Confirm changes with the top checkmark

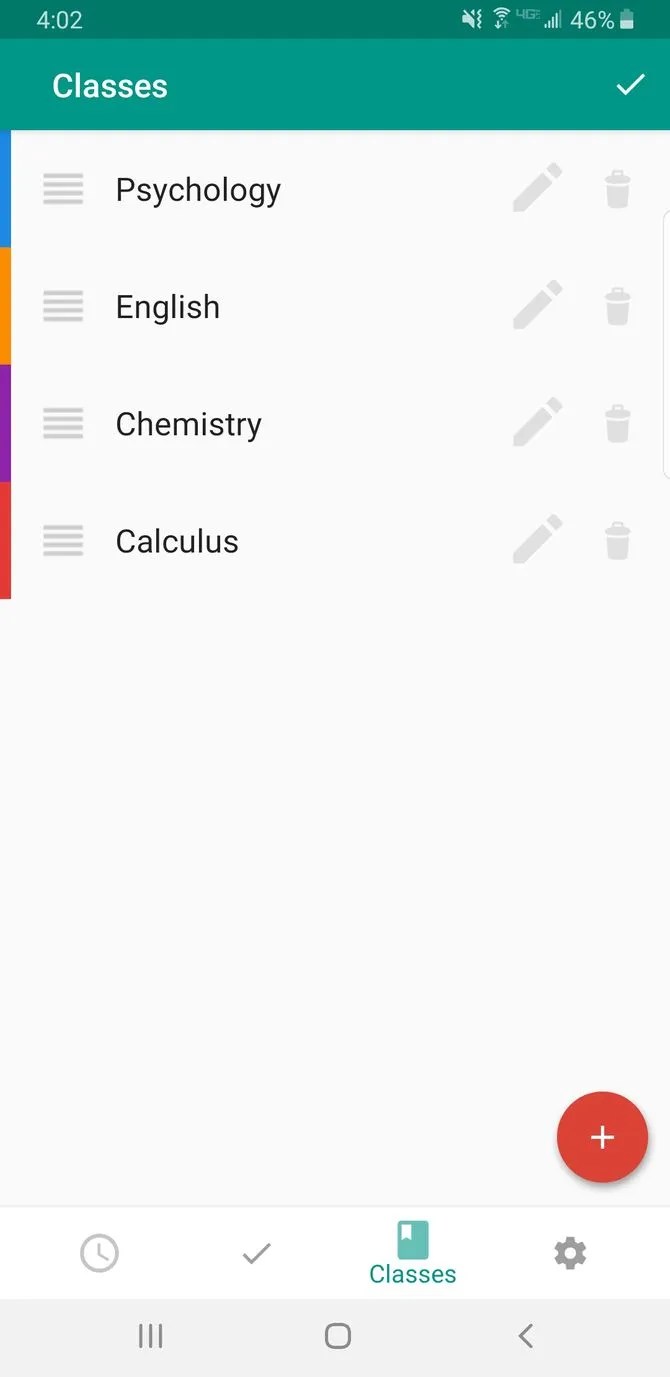tap(630, 84)
